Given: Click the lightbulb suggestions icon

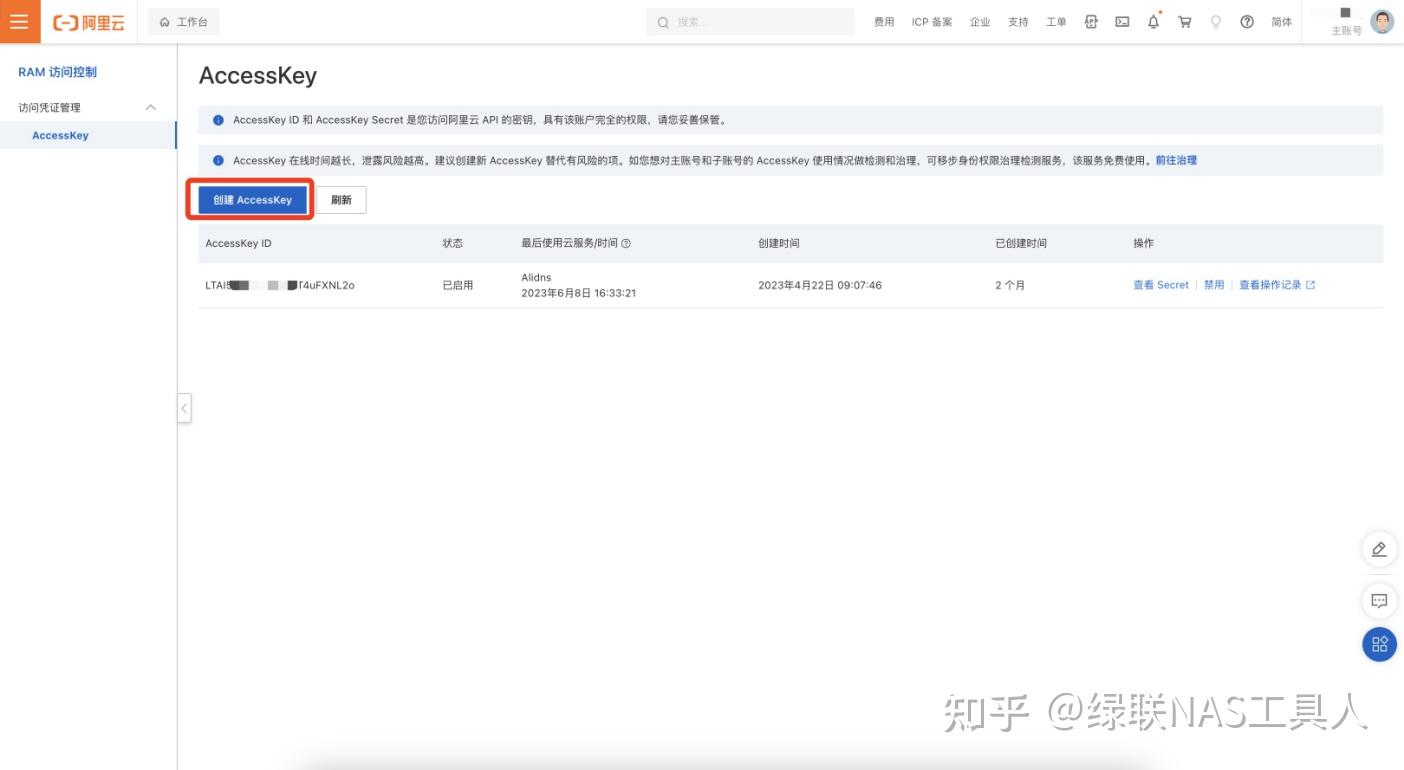Looking at the screenshot, I should [1216, 22].
